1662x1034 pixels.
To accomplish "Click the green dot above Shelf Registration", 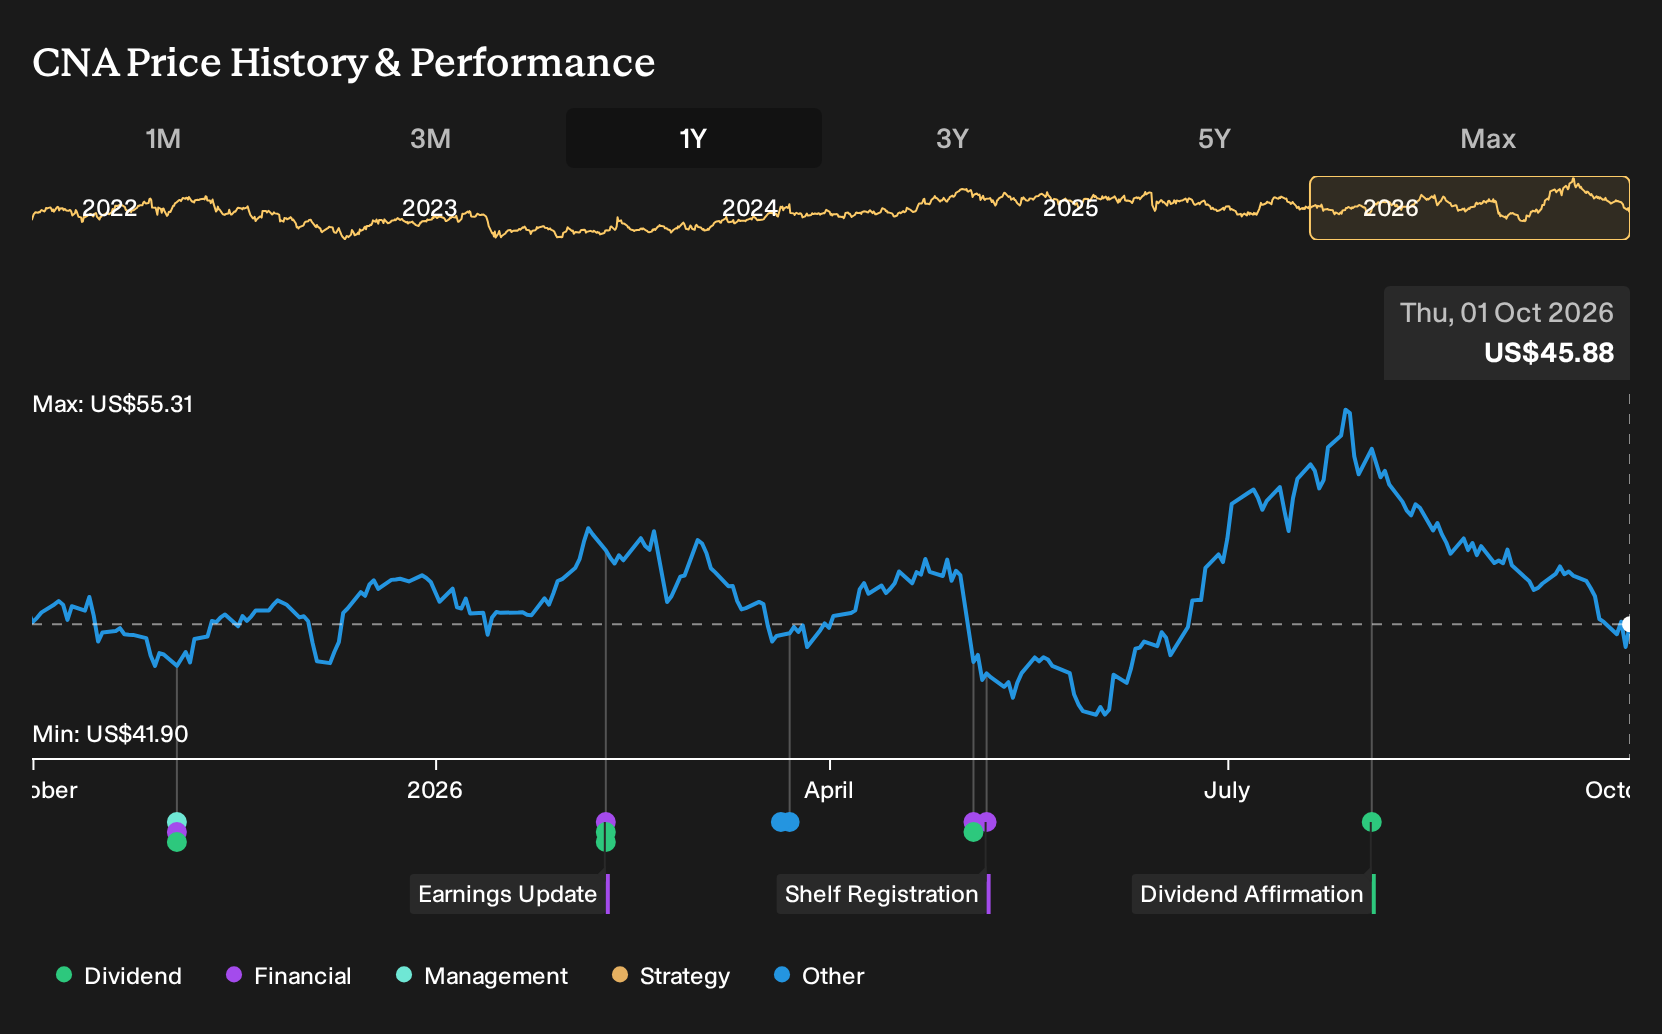I will point(973,832).
